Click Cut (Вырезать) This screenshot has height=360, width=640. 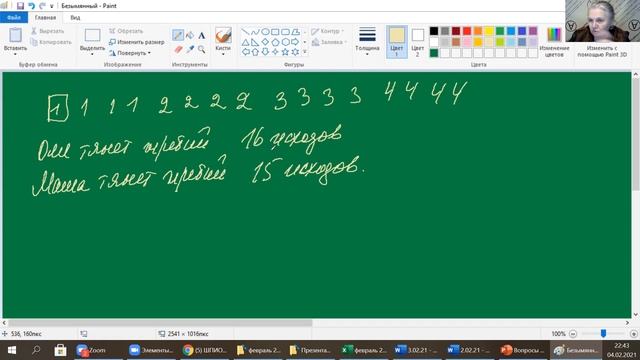[x=48, y=31]
